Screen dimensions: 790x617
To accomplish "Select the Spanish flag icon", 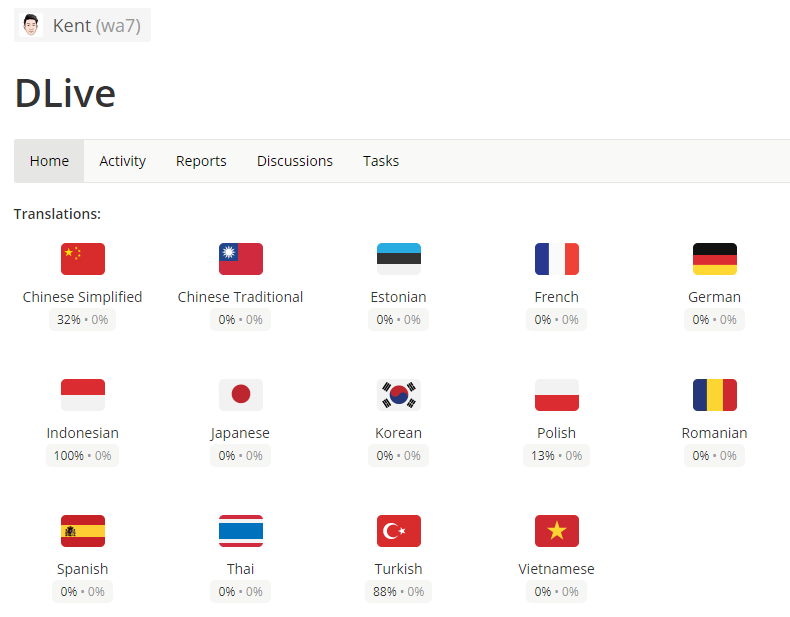I will click(83, 531).
